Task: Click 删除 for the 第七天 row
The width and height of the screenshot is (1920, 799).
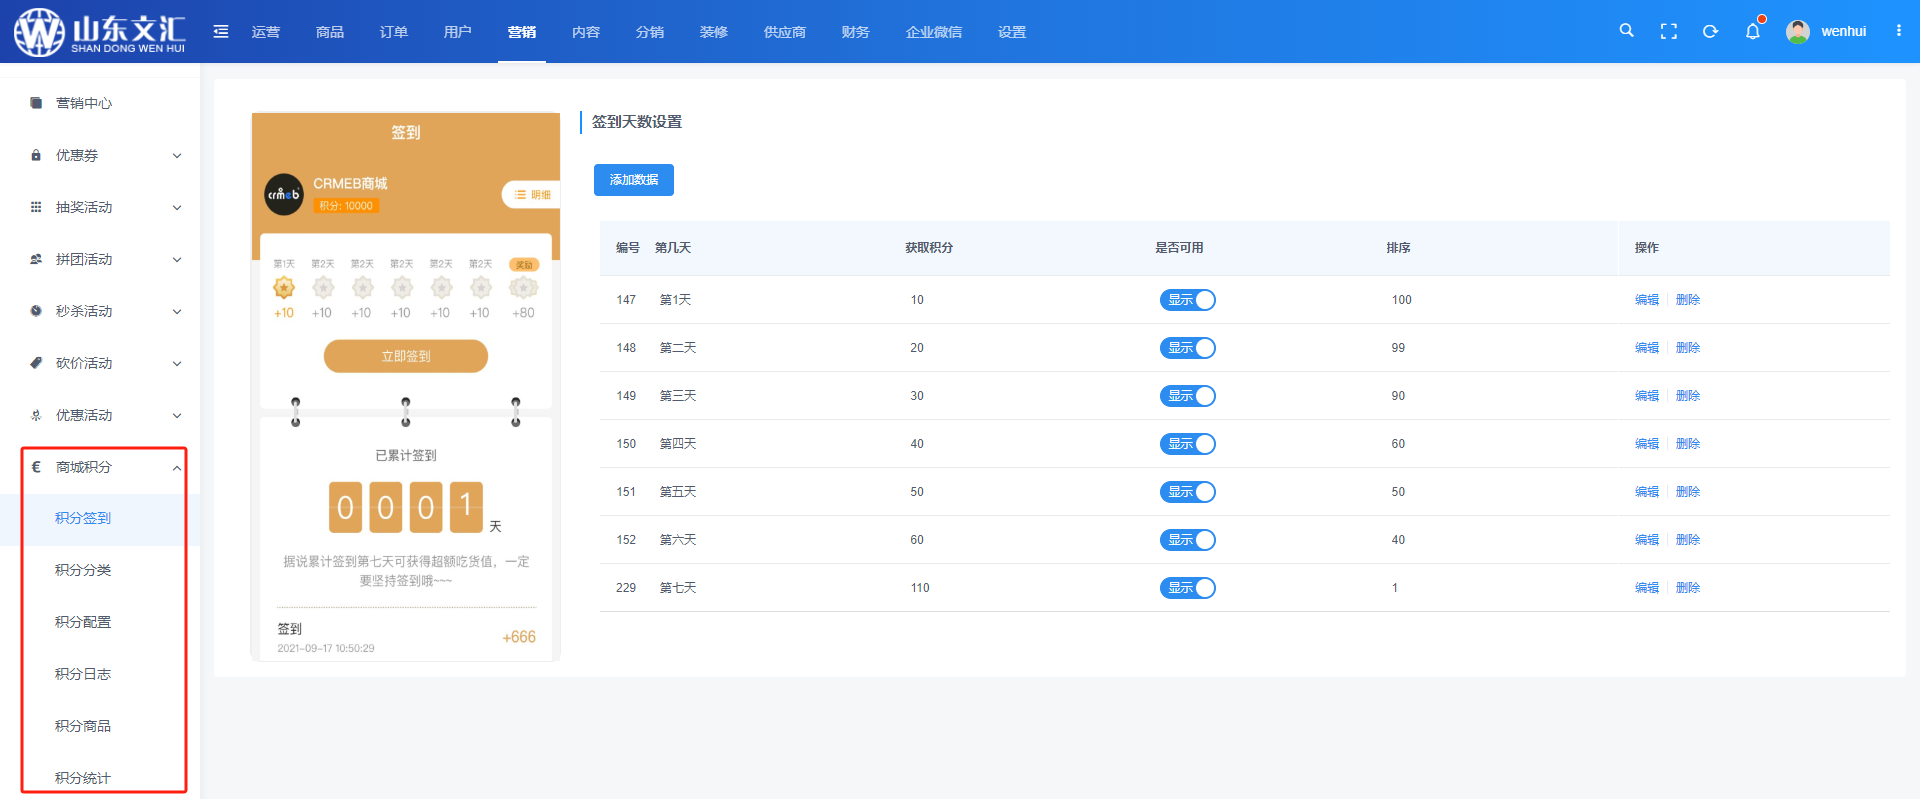Action: [1688, 588]
